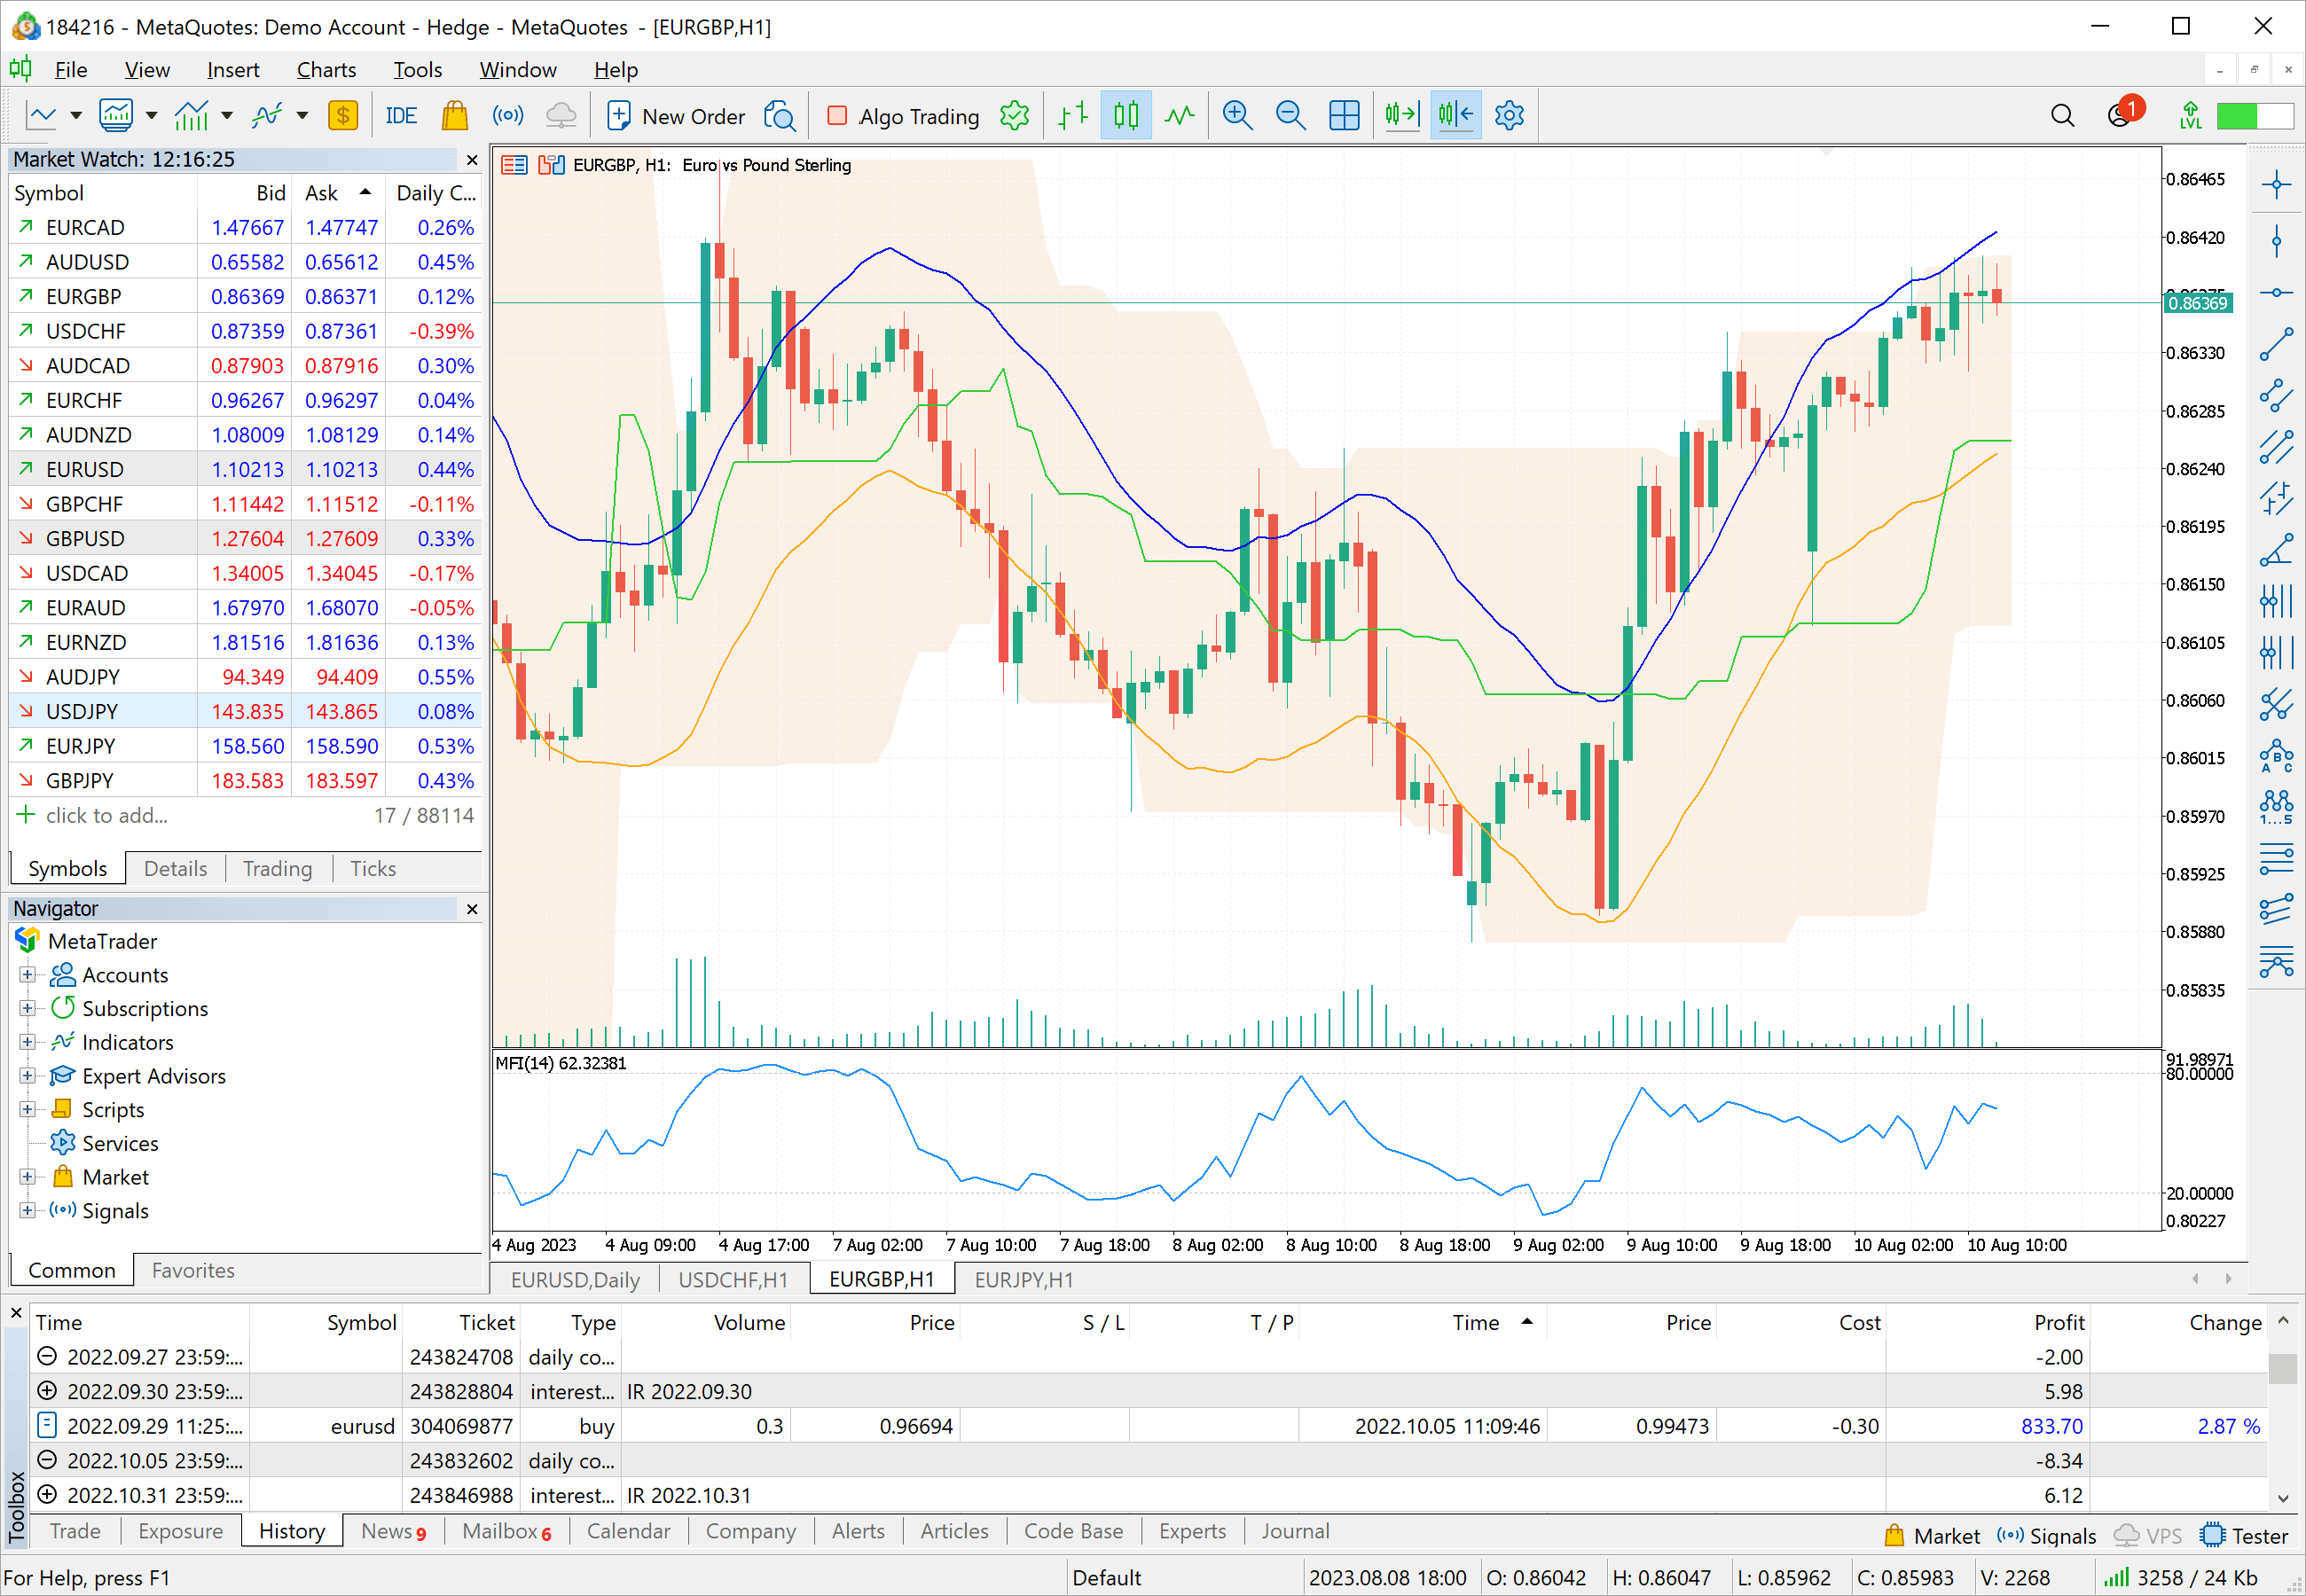2306x1596 pixels.
Task: Open the Strategy Tester magnifier icon
Action: click(x=779, y=116)
